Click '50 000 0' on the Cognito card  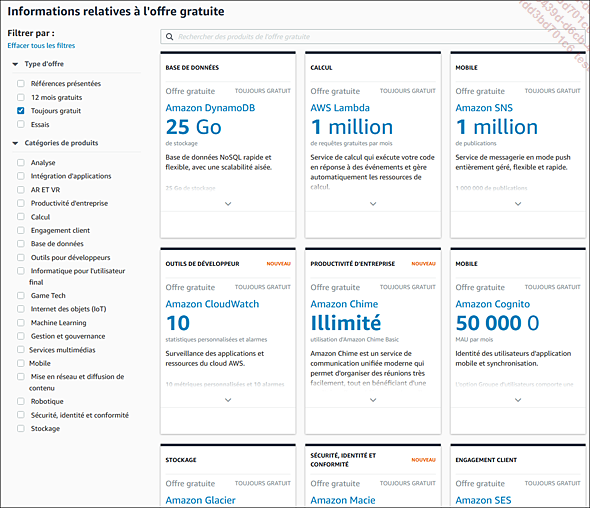click(497, 323)
